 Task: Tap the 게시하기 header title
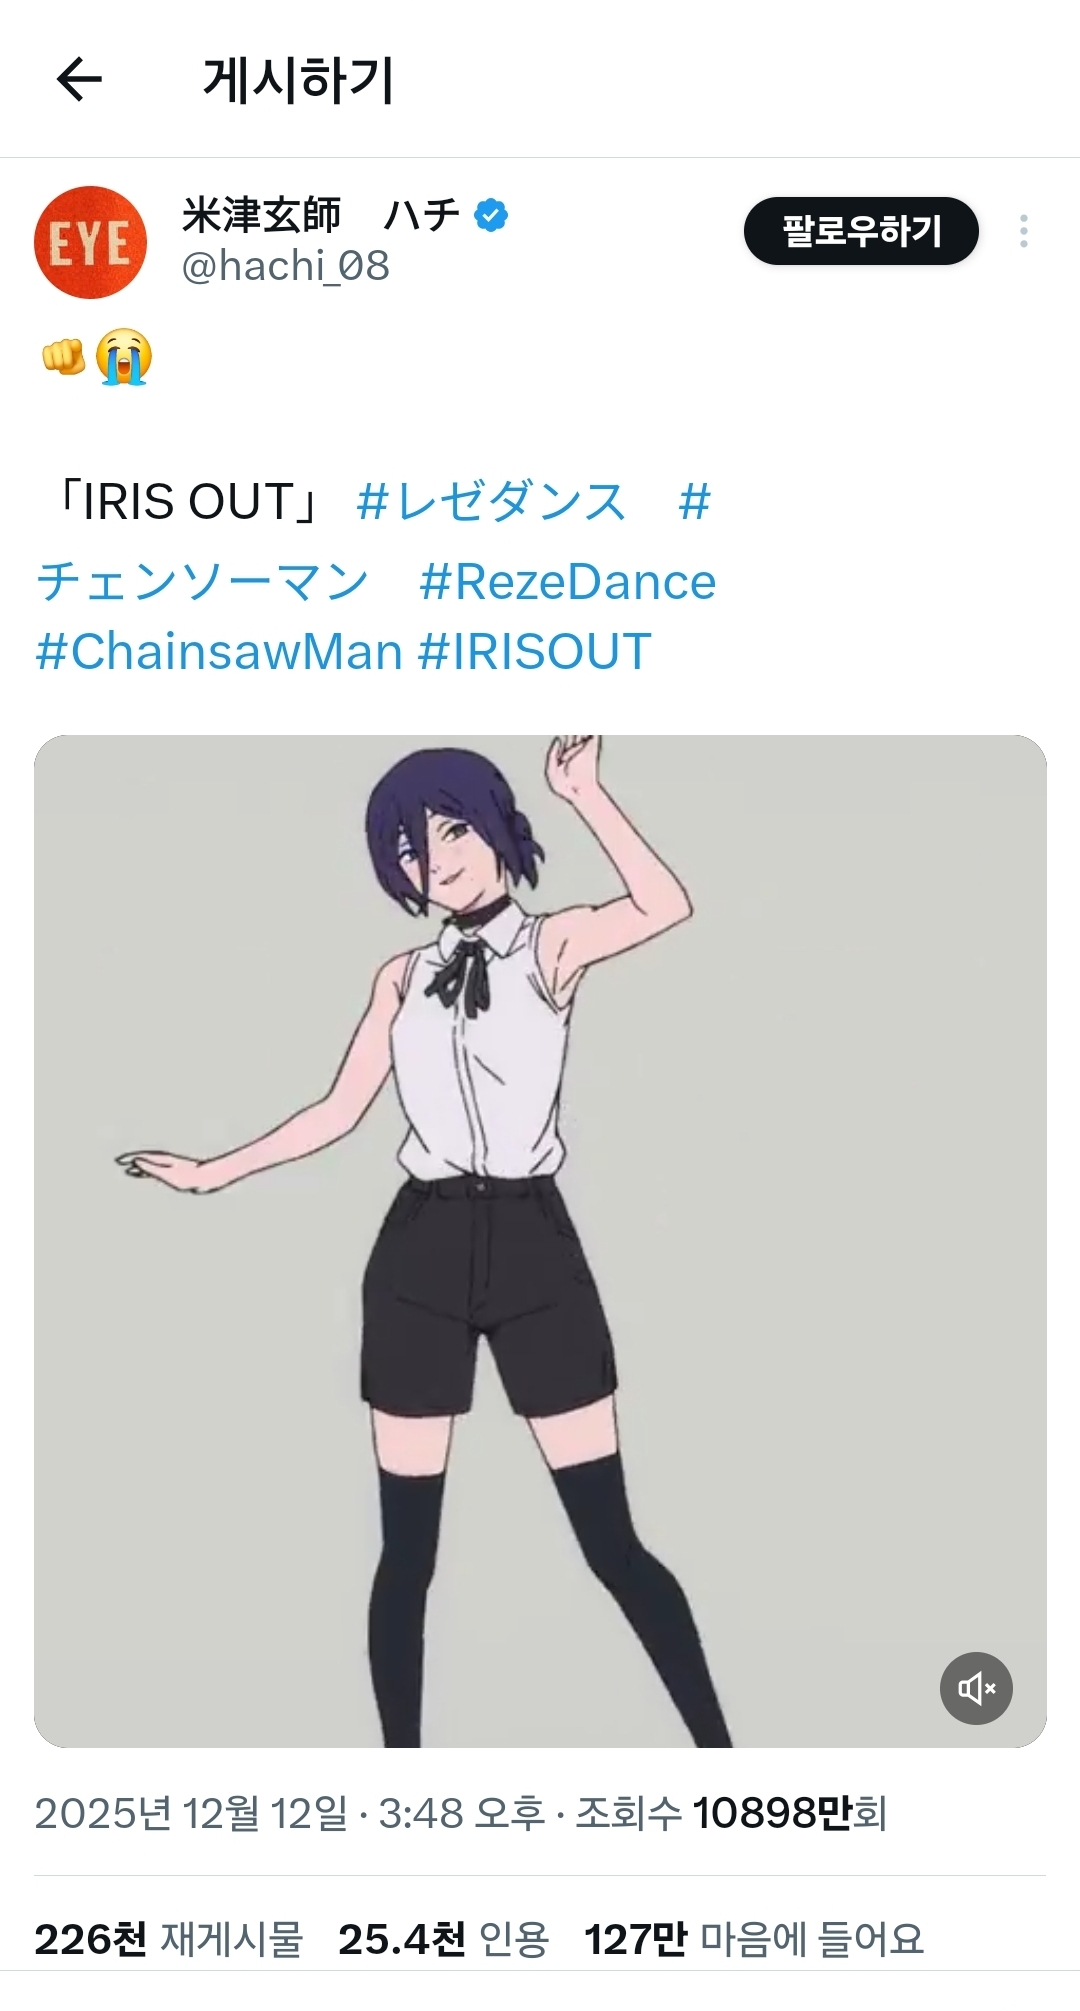coord(298,80)
